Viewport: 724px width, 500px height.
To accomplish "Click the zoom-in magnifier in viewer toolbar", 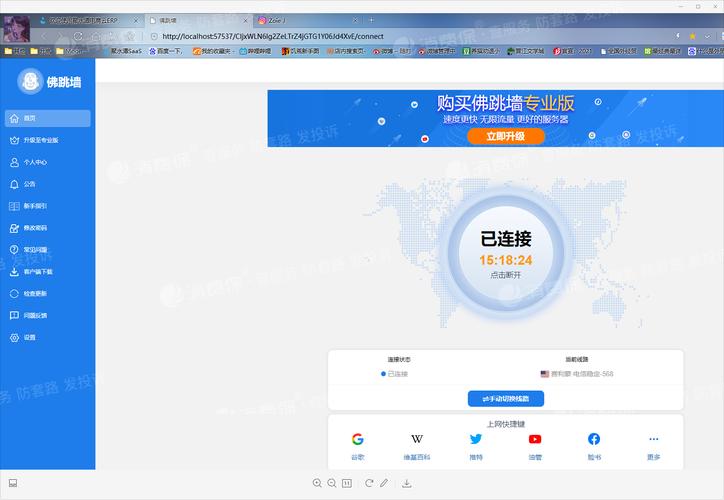I will click(x=317, y=483).
